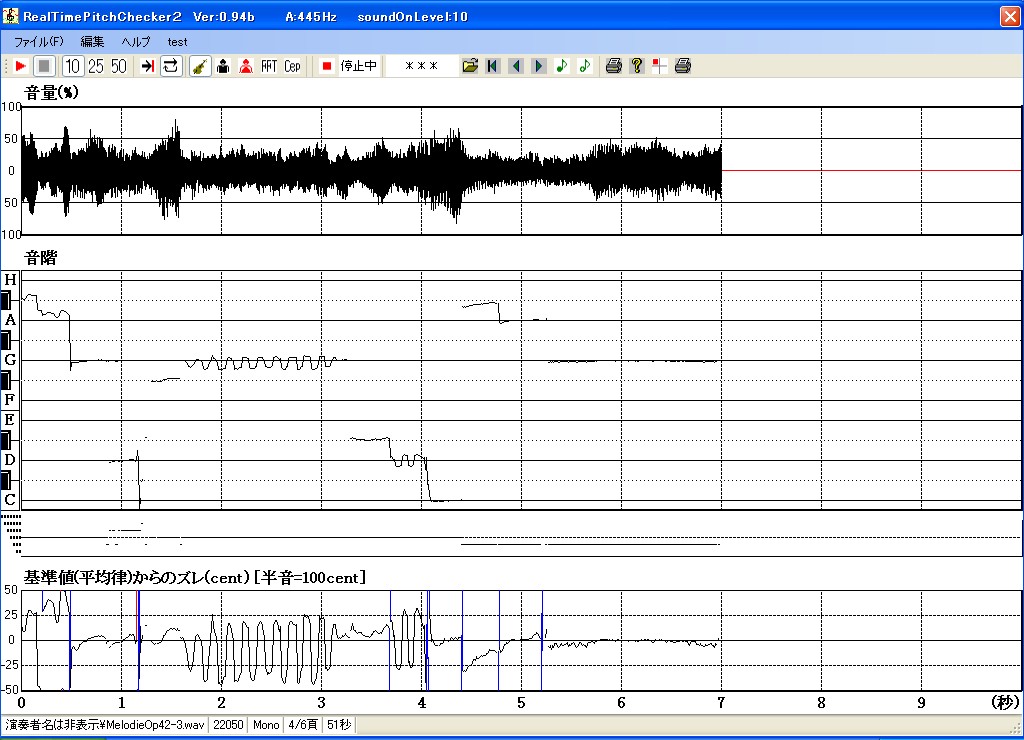Click the 音階 pitch graph title

[40, 258]
